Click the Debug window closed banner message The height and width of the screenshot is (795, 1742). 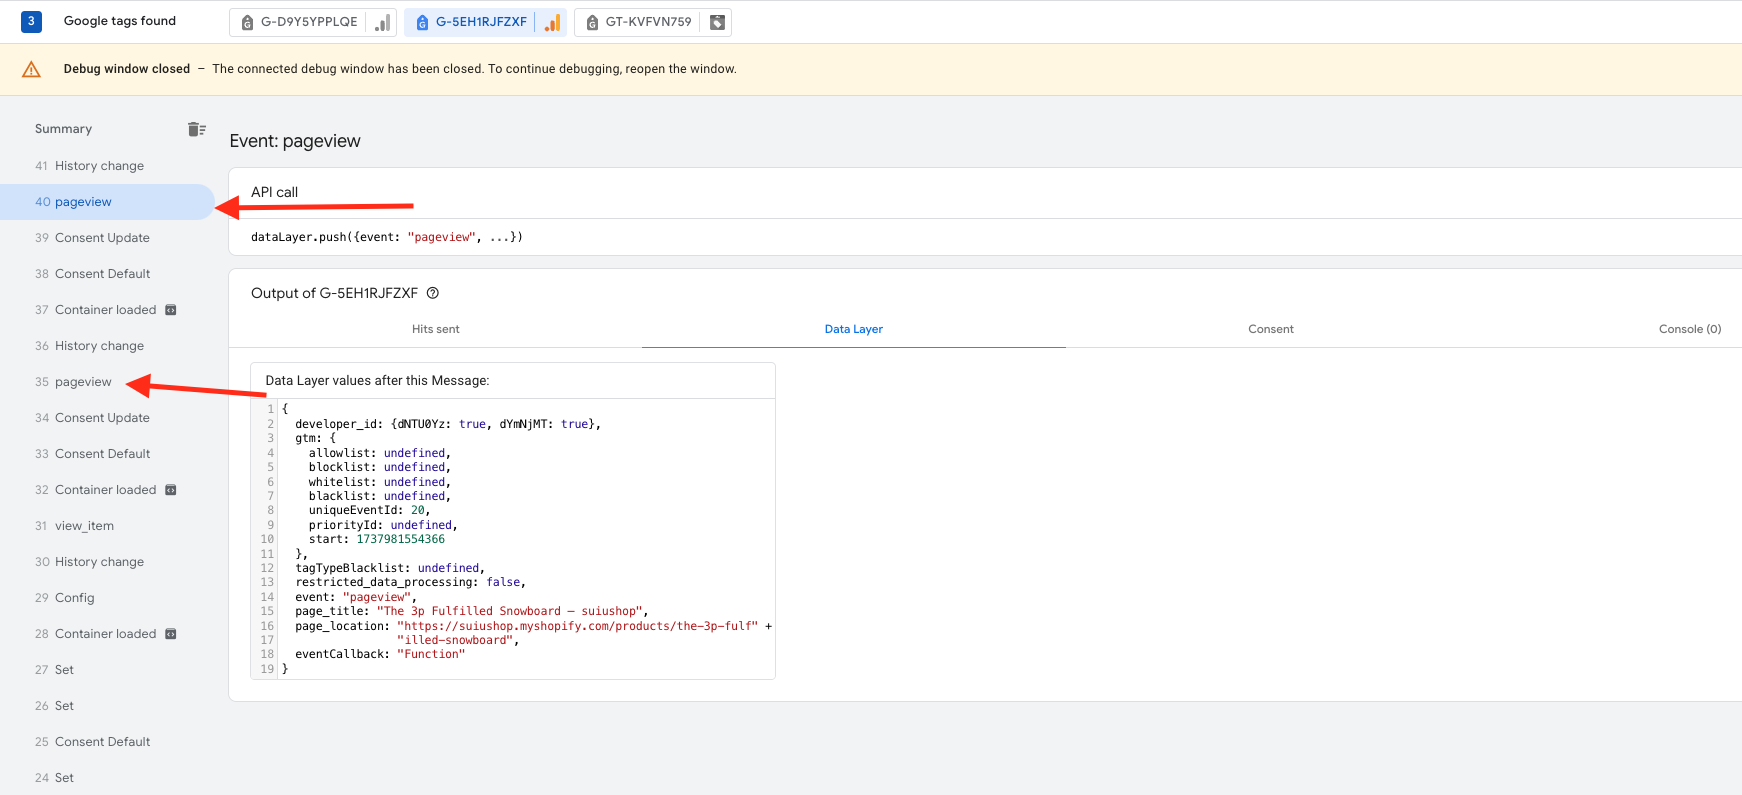[400, 69]
